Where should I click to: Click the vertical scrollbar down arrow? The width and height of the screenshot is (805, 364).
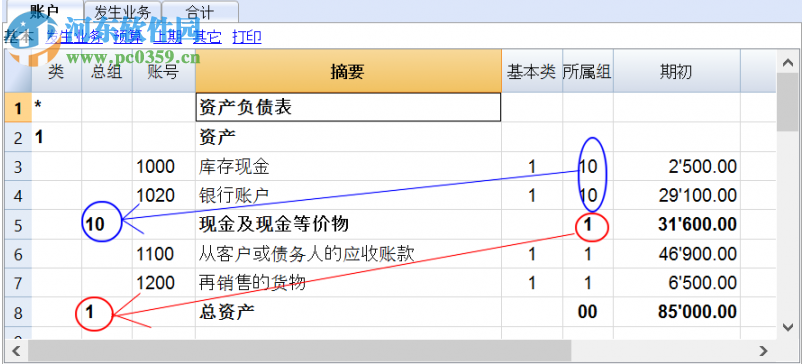(x=788, y=327)
